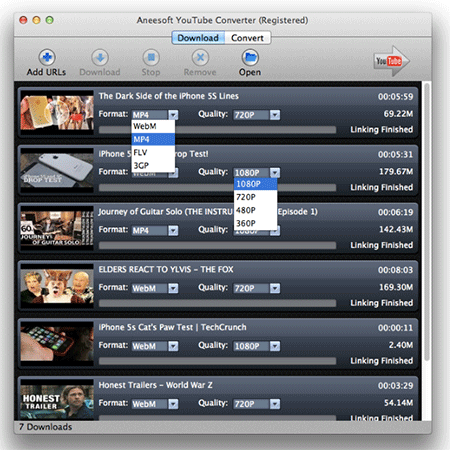Select title 'Honest Trailers – World War Z'
This screenshot has height=450, width=450.
pos(155,385)
